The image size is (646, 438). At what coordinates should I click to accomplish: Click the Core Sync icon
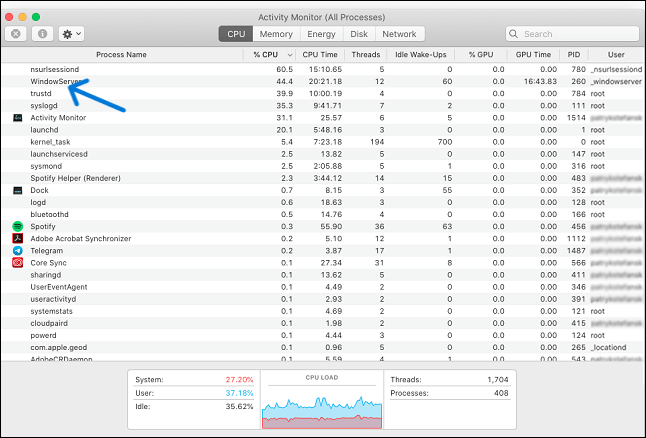pyautogui.click(x=18, y=263)
